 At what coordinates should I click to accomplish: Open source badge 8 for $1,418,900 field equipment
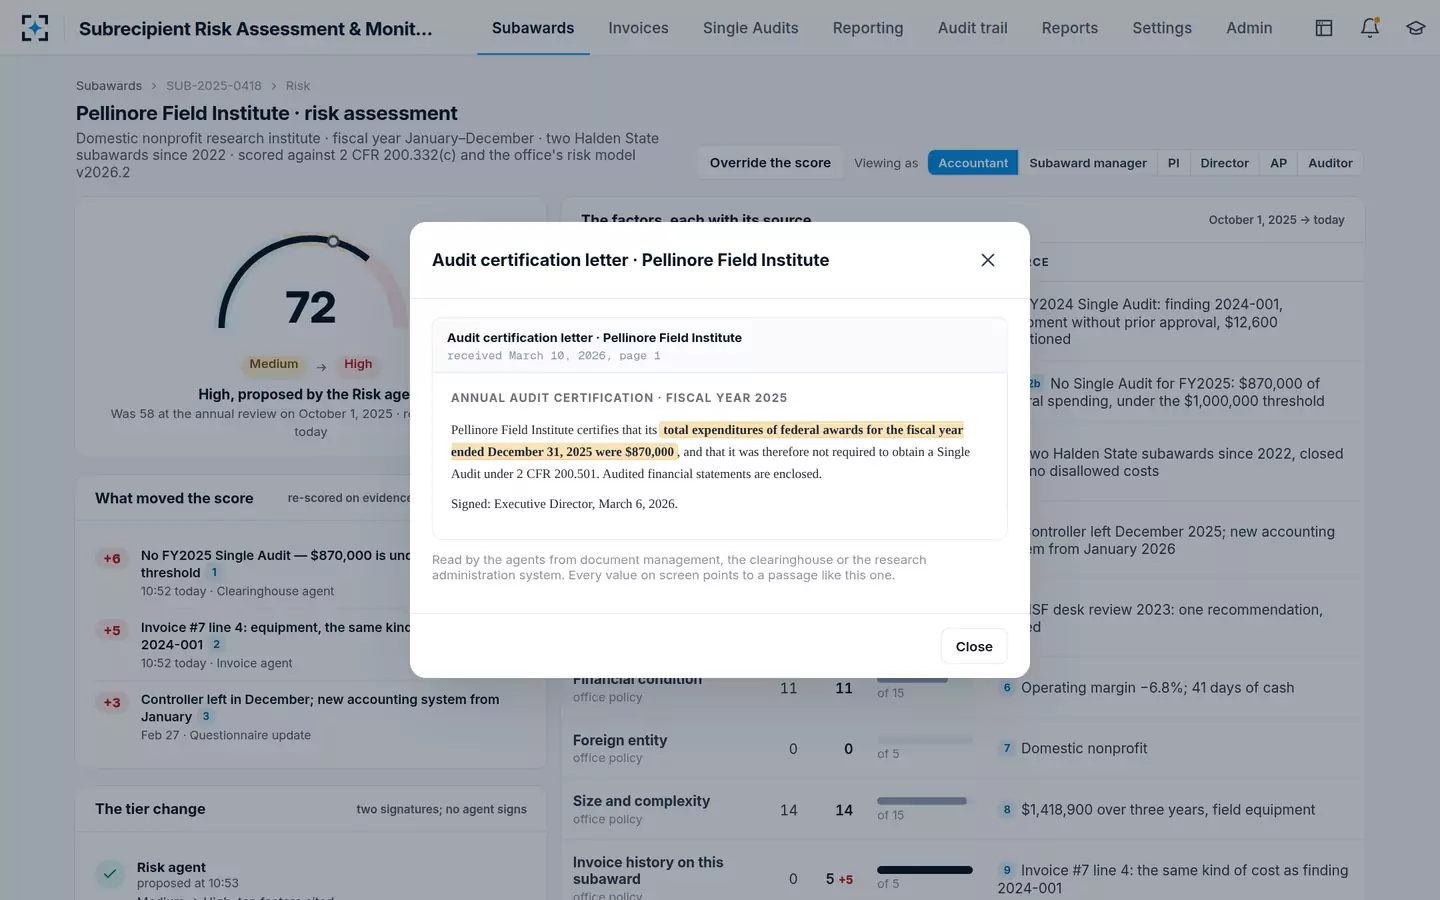point(1007,810)
